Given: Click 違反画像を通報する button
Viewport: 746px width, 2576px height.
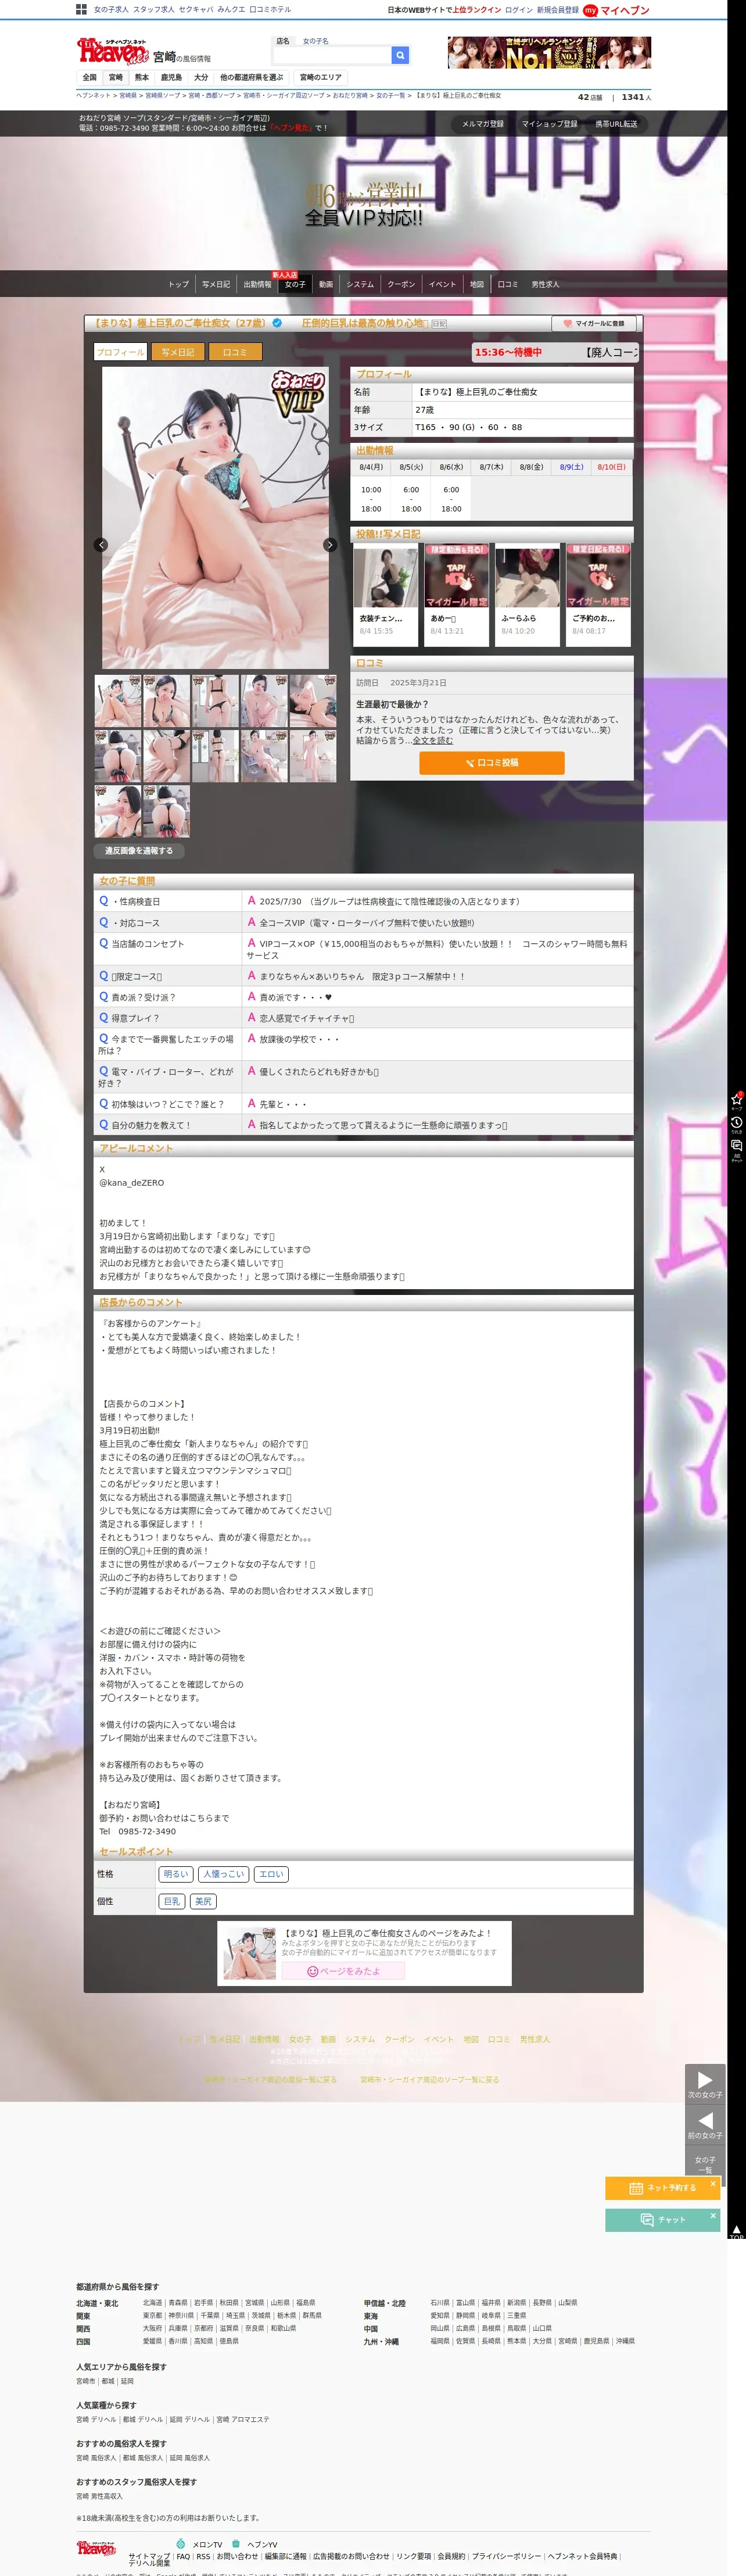Looking at the screenshot, I should pyautogui.click(x=139, y=851).
